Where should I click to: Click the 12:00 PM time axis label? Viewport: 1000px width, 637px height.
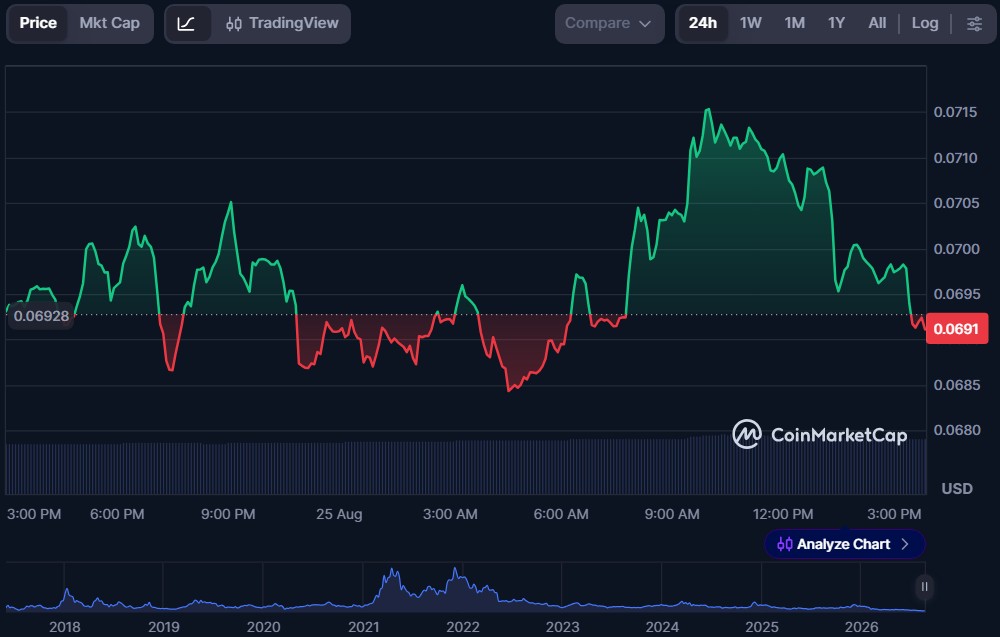tap(783, 514)
